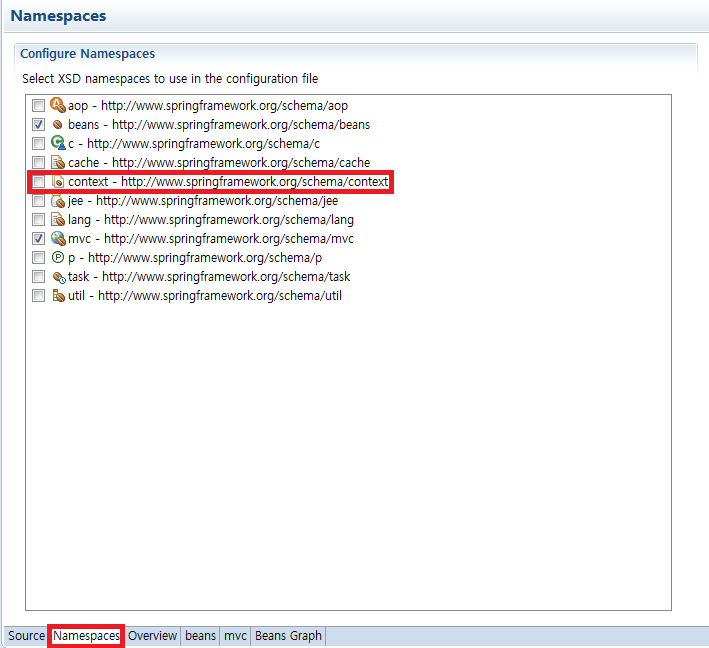Uncheck the beans namespace checkbox
Image resolution: width=709 pixels, height=648 pixels.
(x=38, y=124)
